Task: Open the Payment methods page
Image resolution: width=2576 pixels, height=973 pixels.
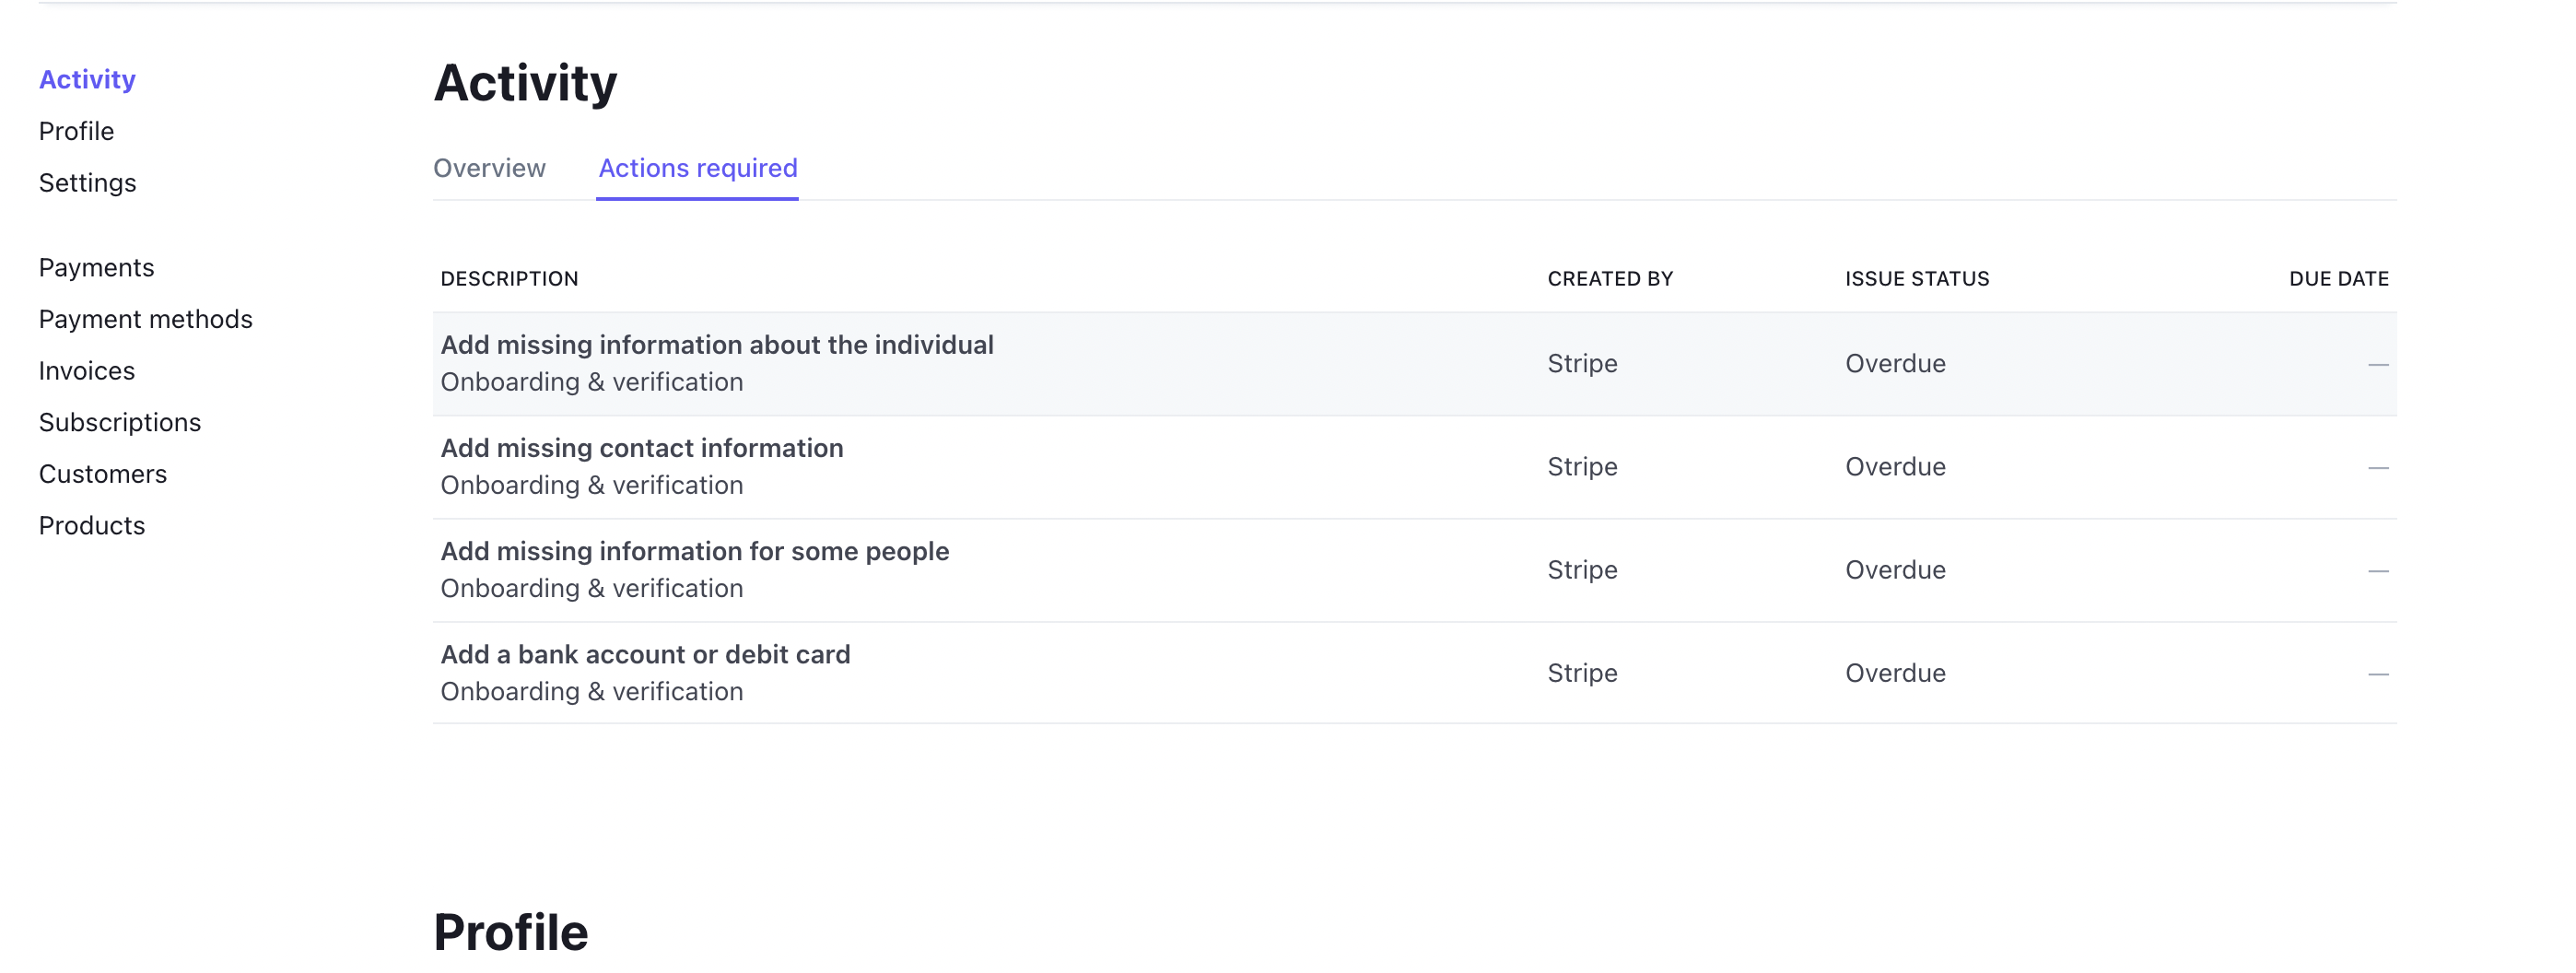Action: (146, 319)
